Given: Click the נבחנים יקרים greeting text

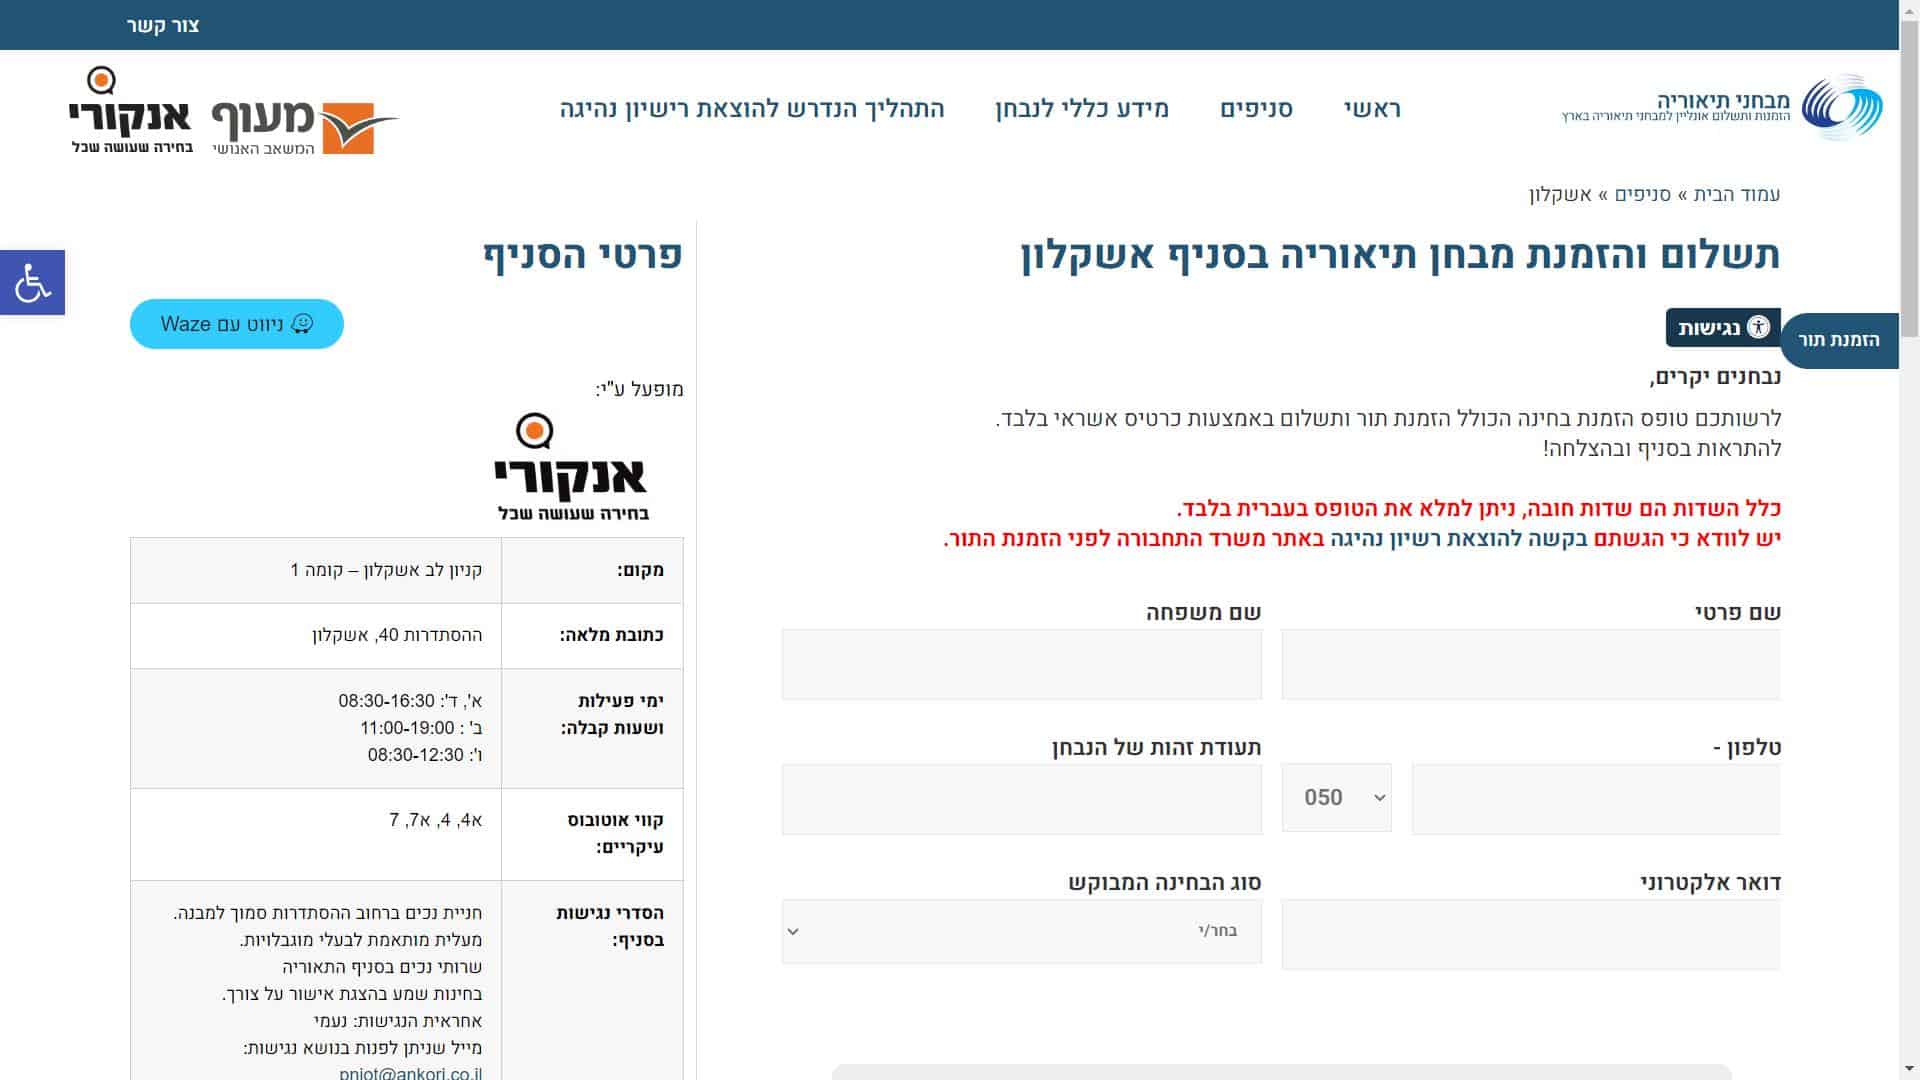Looking at the screenshot, I should [1715, 377].
